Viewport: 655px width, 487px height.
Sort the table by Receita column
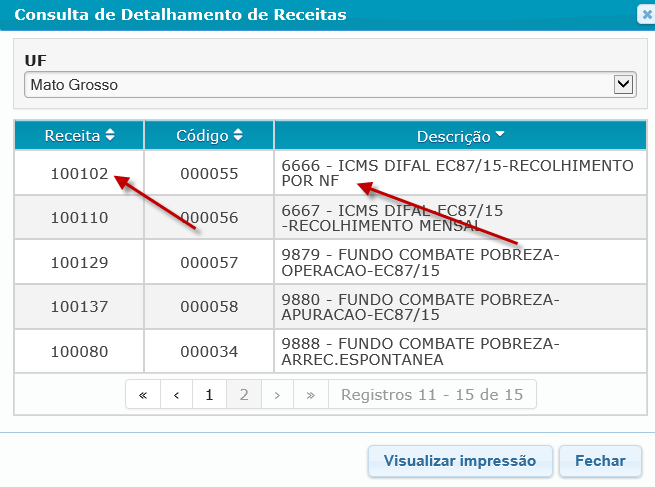coord(79,136)
